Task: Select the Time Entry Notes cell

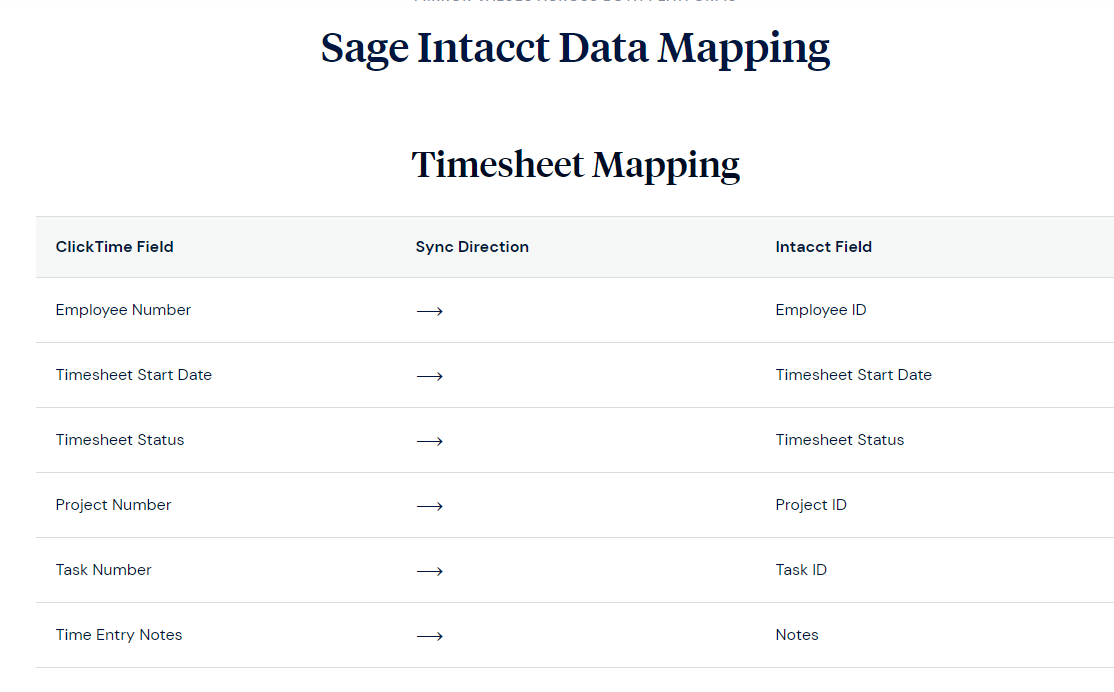Action: click(x=119, y=634)
